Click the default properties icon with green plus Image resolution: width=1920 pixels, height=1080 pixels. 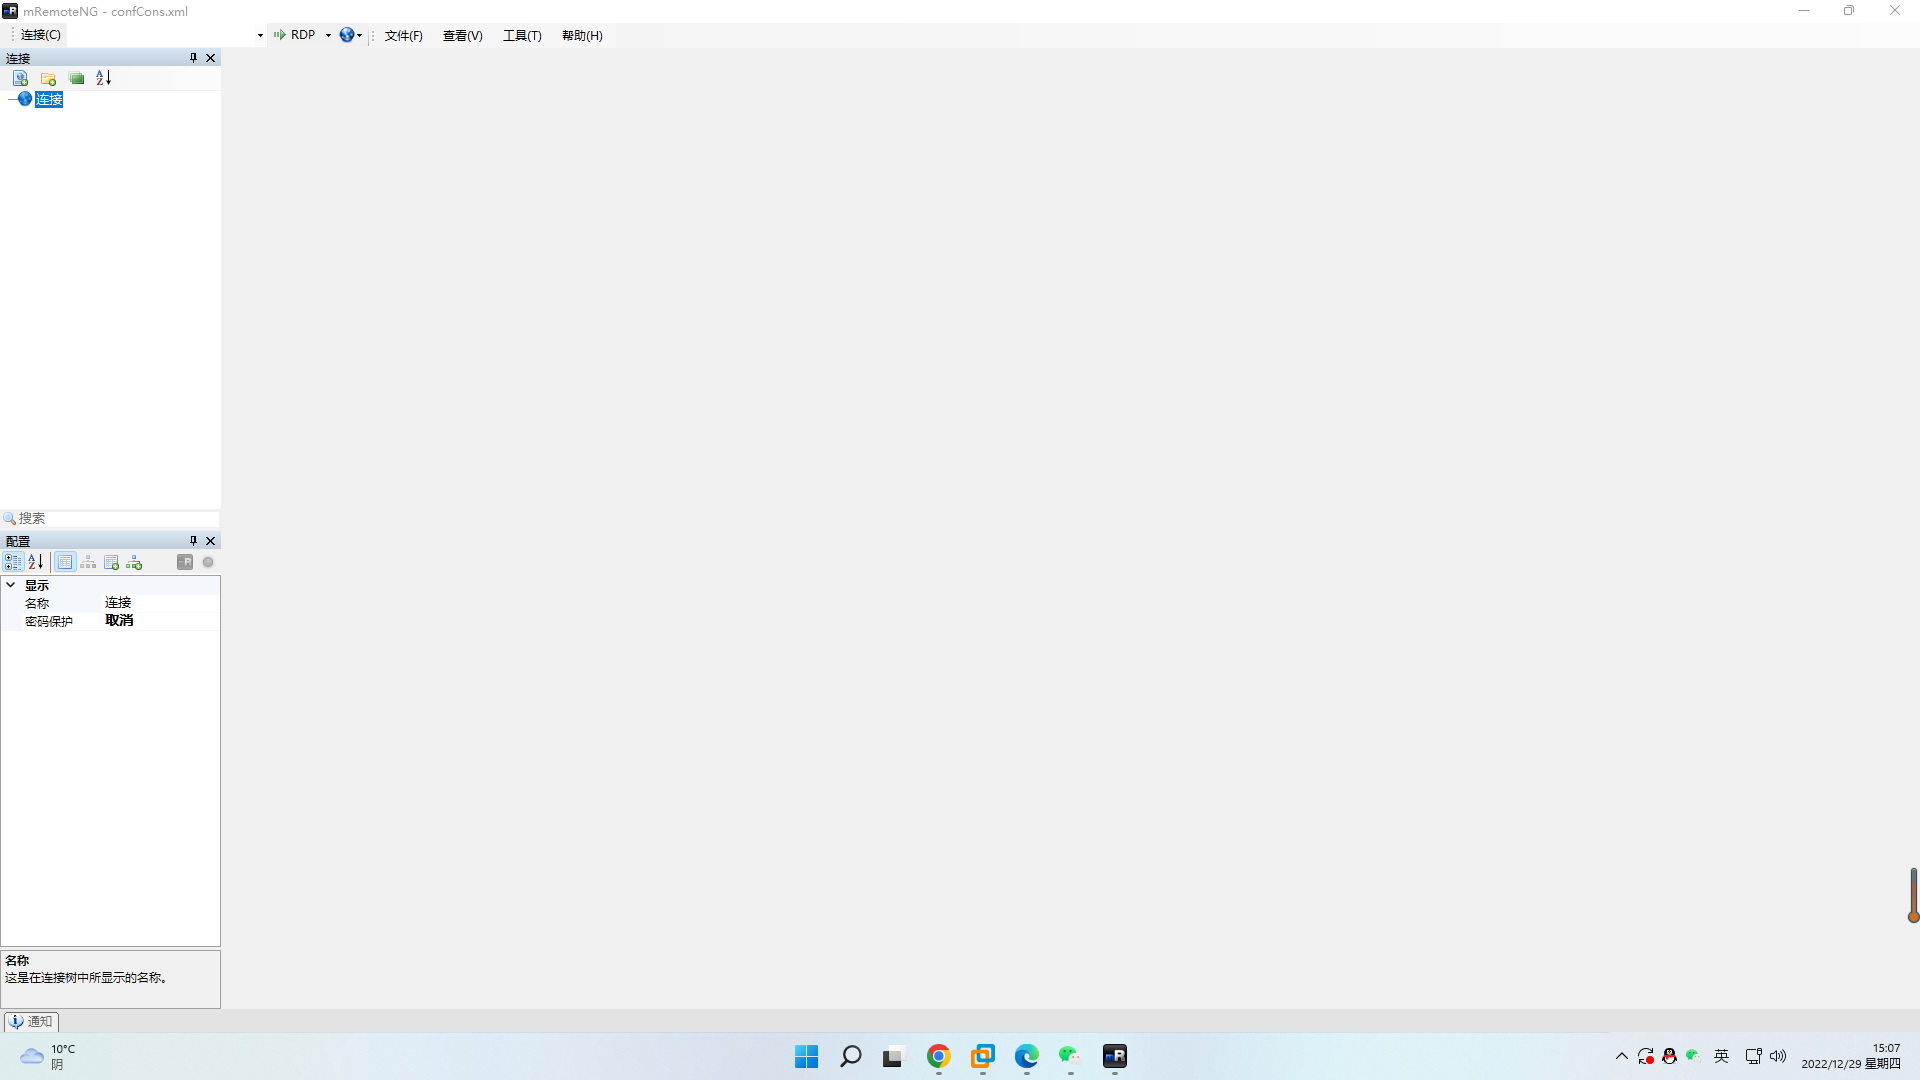112,563
